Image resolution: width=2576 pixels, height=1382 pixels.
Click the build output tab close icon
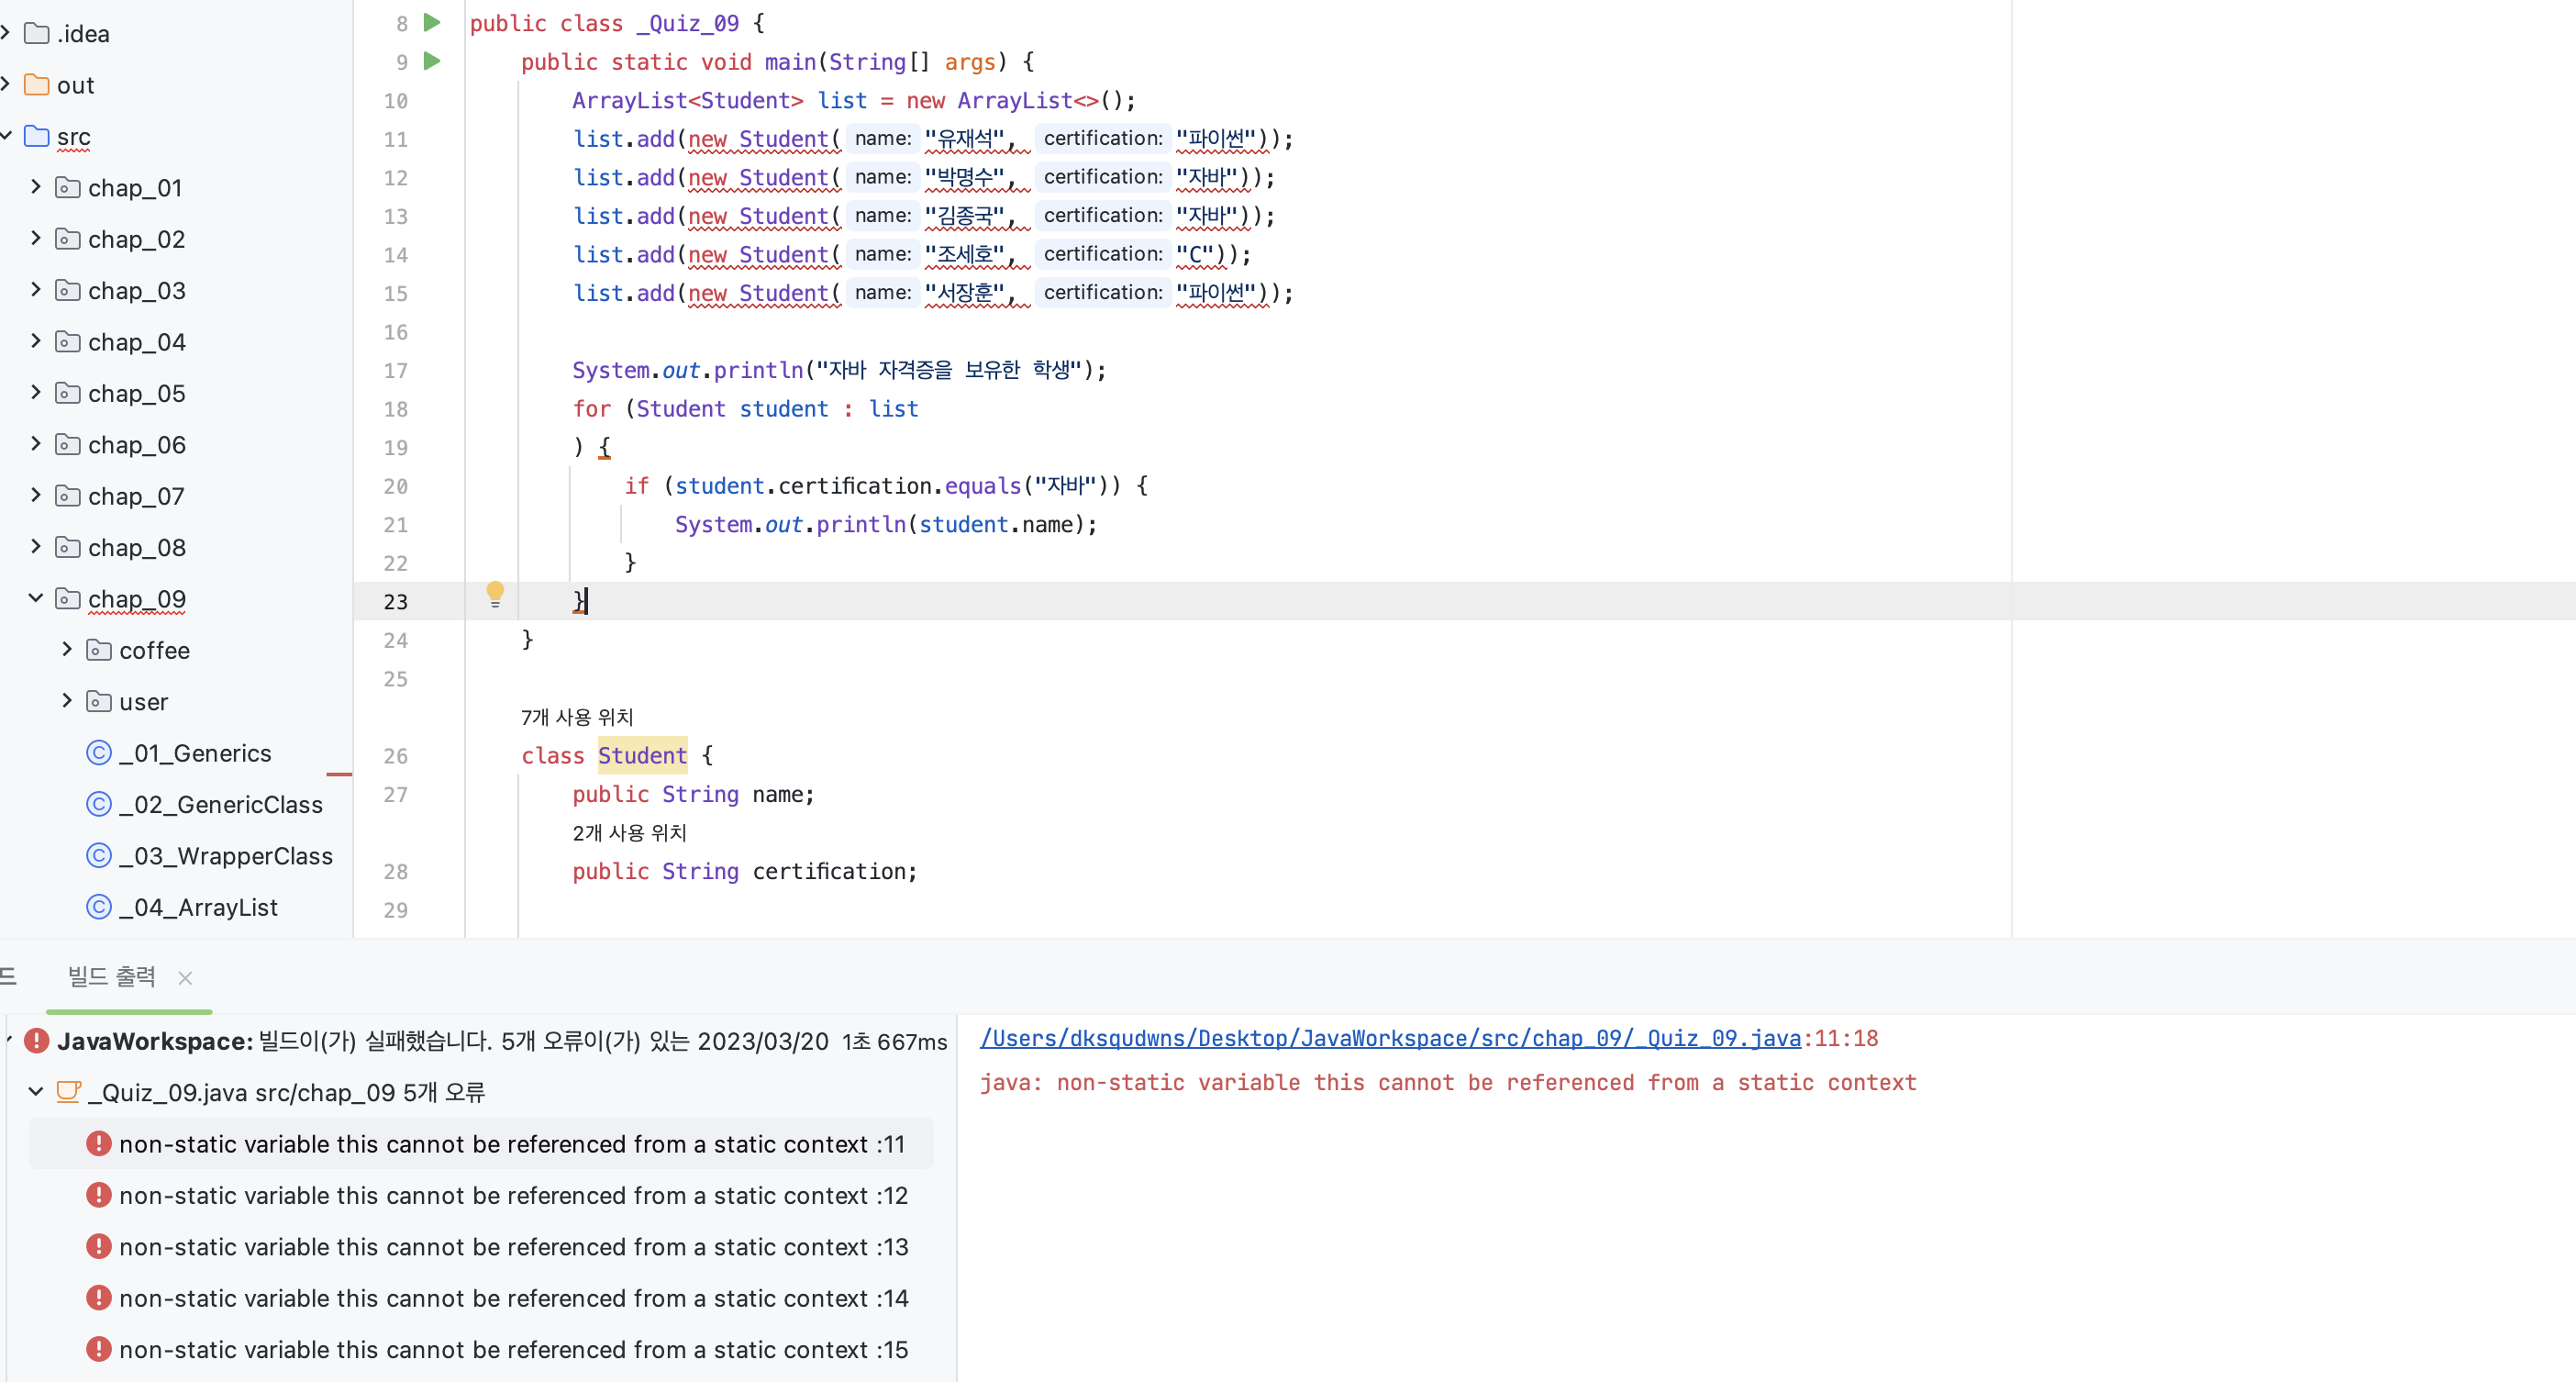(x=185, y=976)
